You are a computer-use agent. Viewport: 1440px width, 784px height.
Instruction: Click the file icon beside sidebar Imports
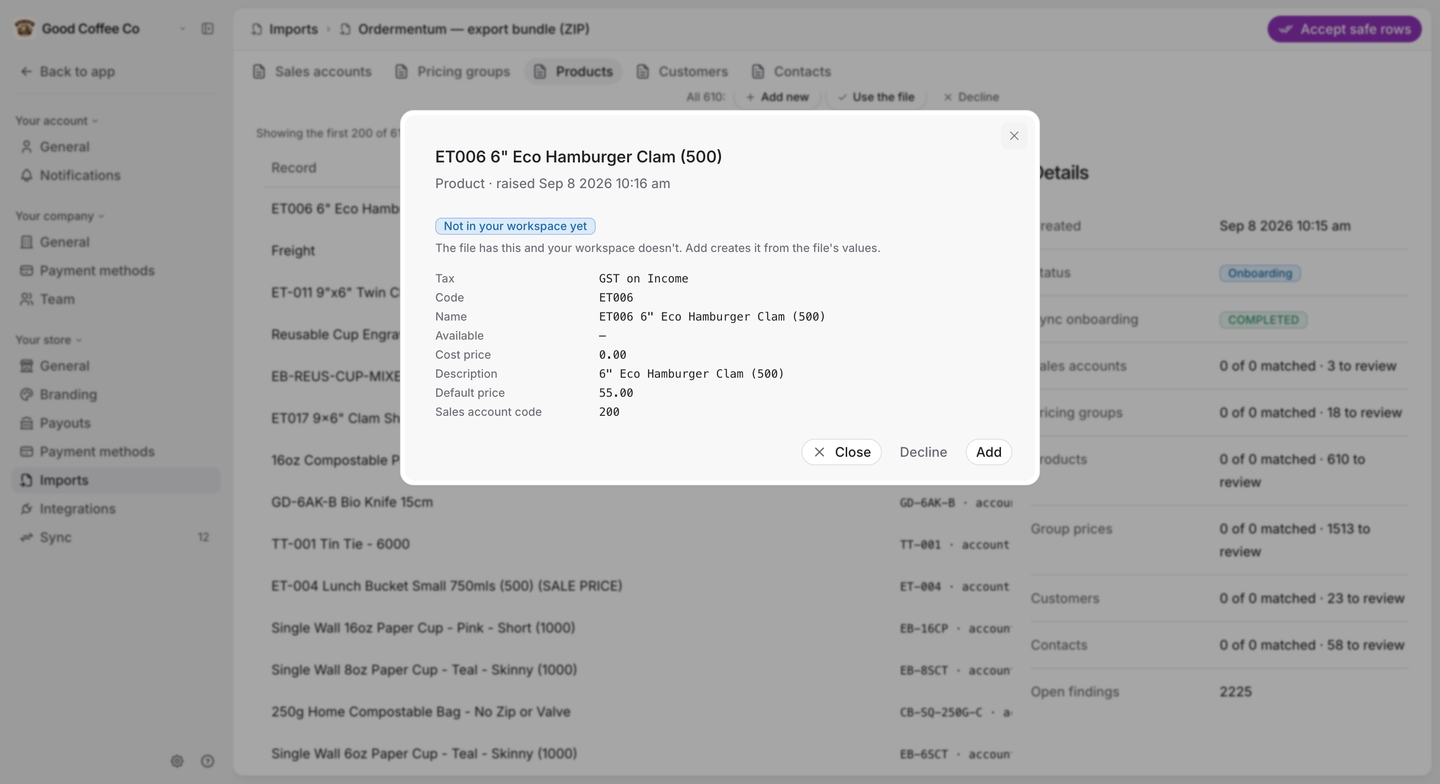(27, 480)
